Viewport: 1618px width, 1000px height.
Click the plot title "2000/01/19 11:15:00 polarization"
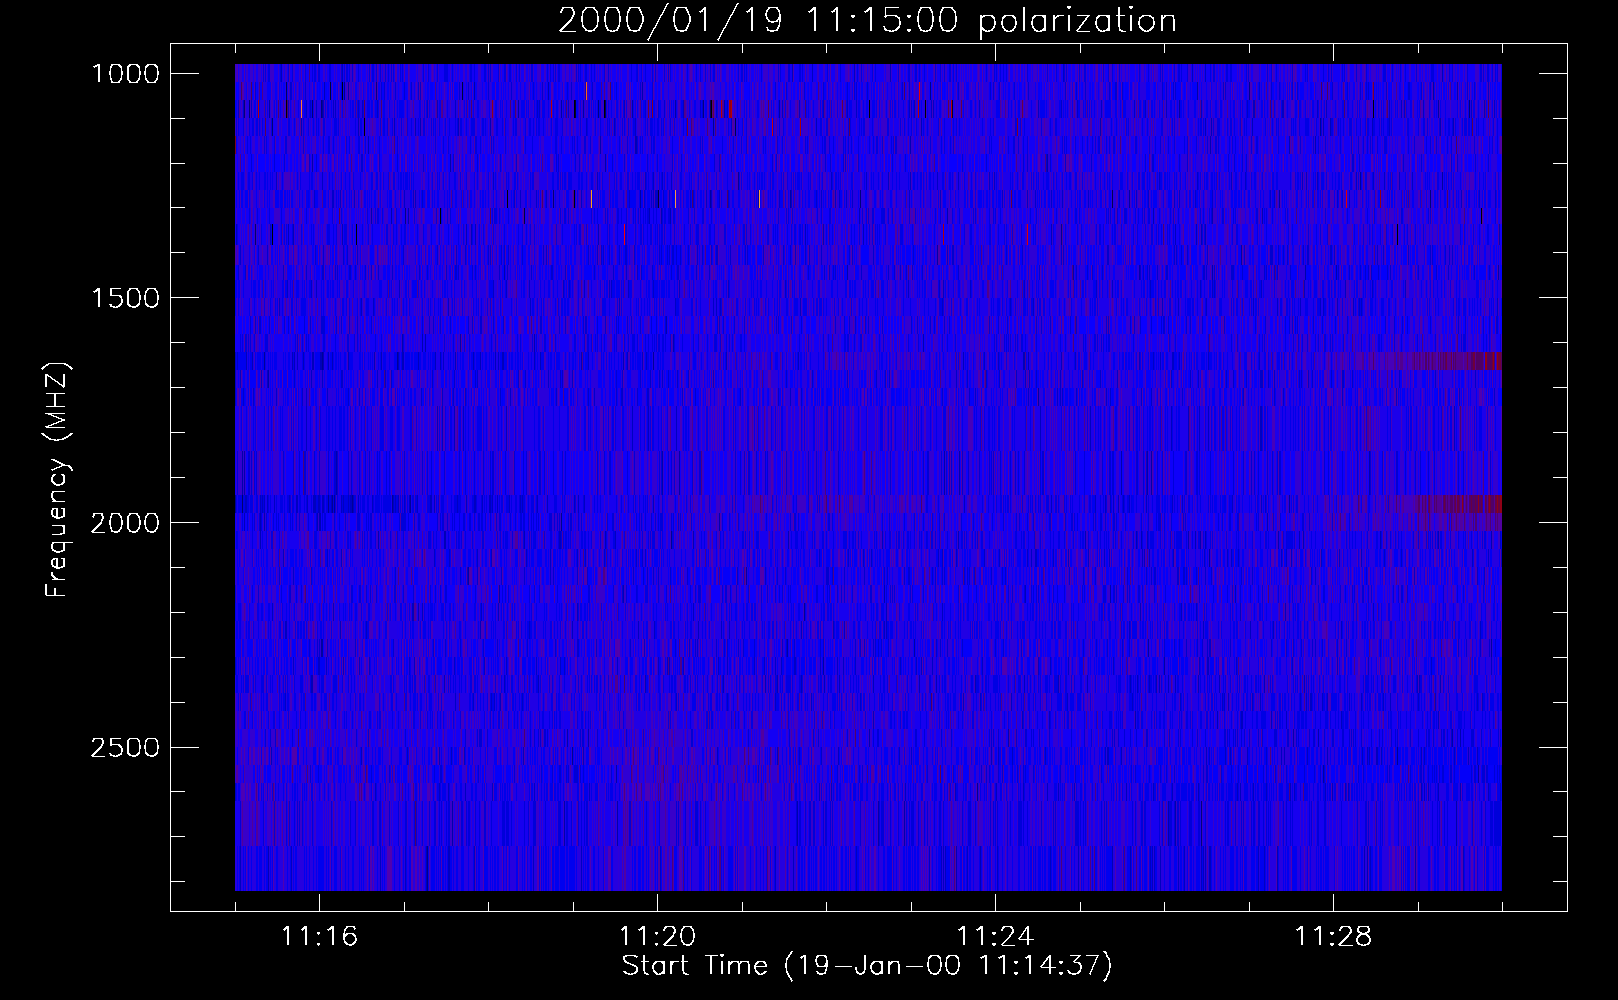point(867,21)
